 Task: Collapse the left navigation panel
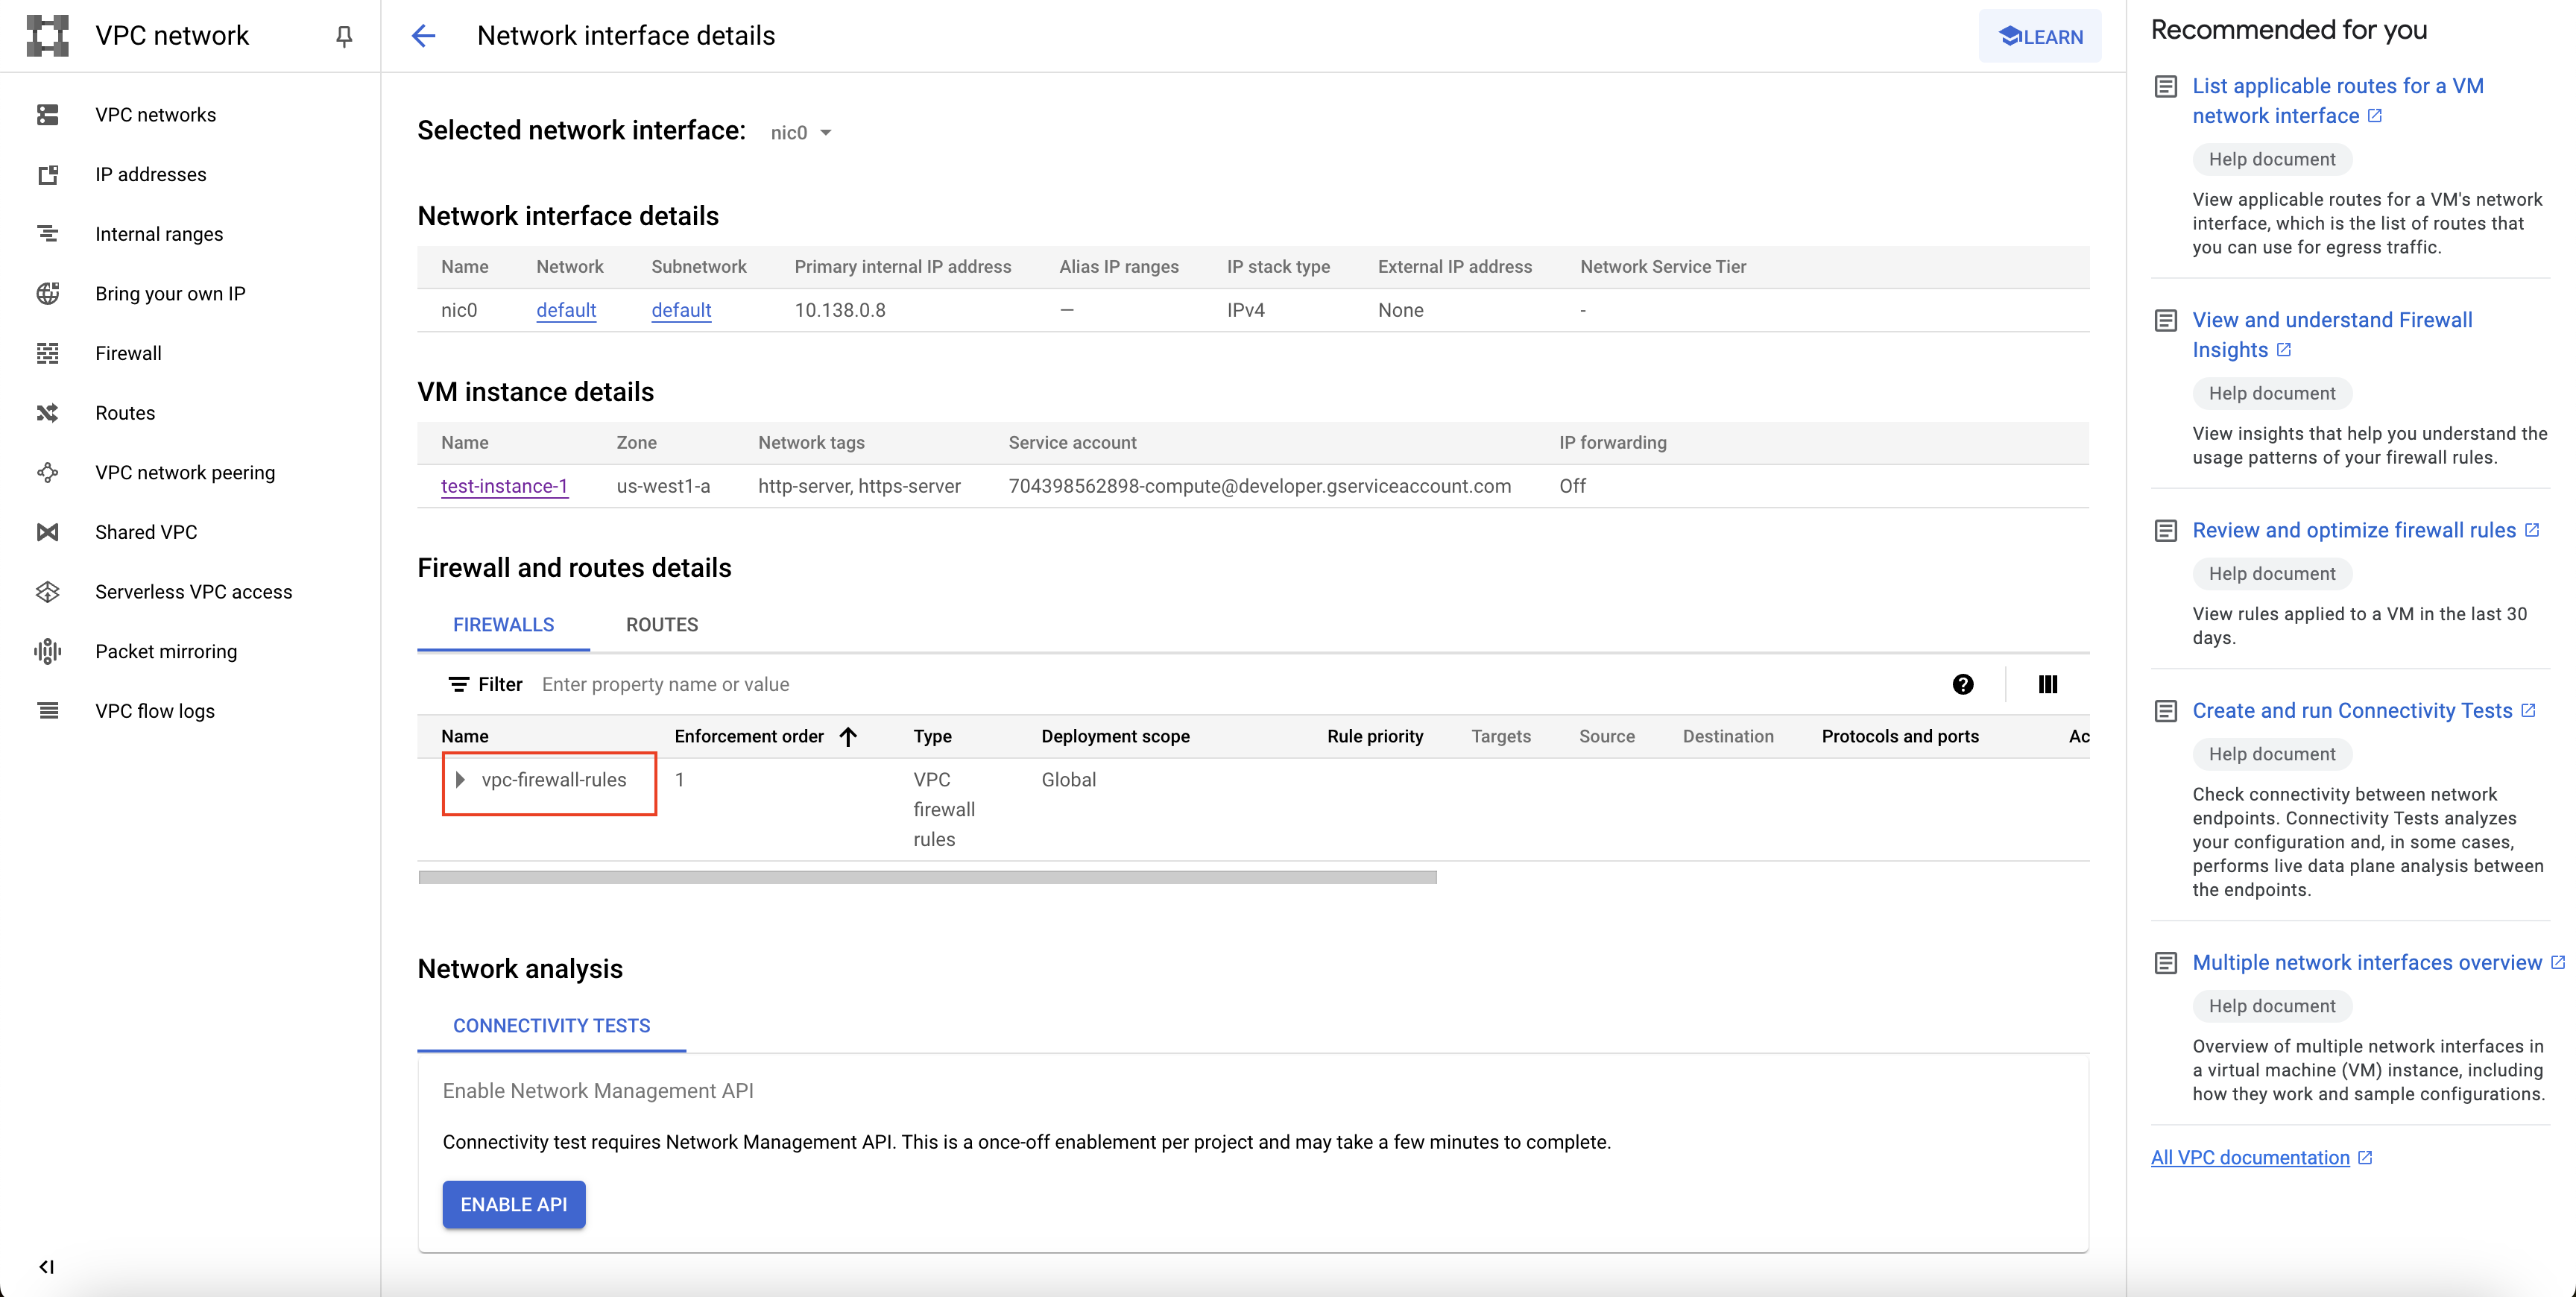click(46, 1267)
